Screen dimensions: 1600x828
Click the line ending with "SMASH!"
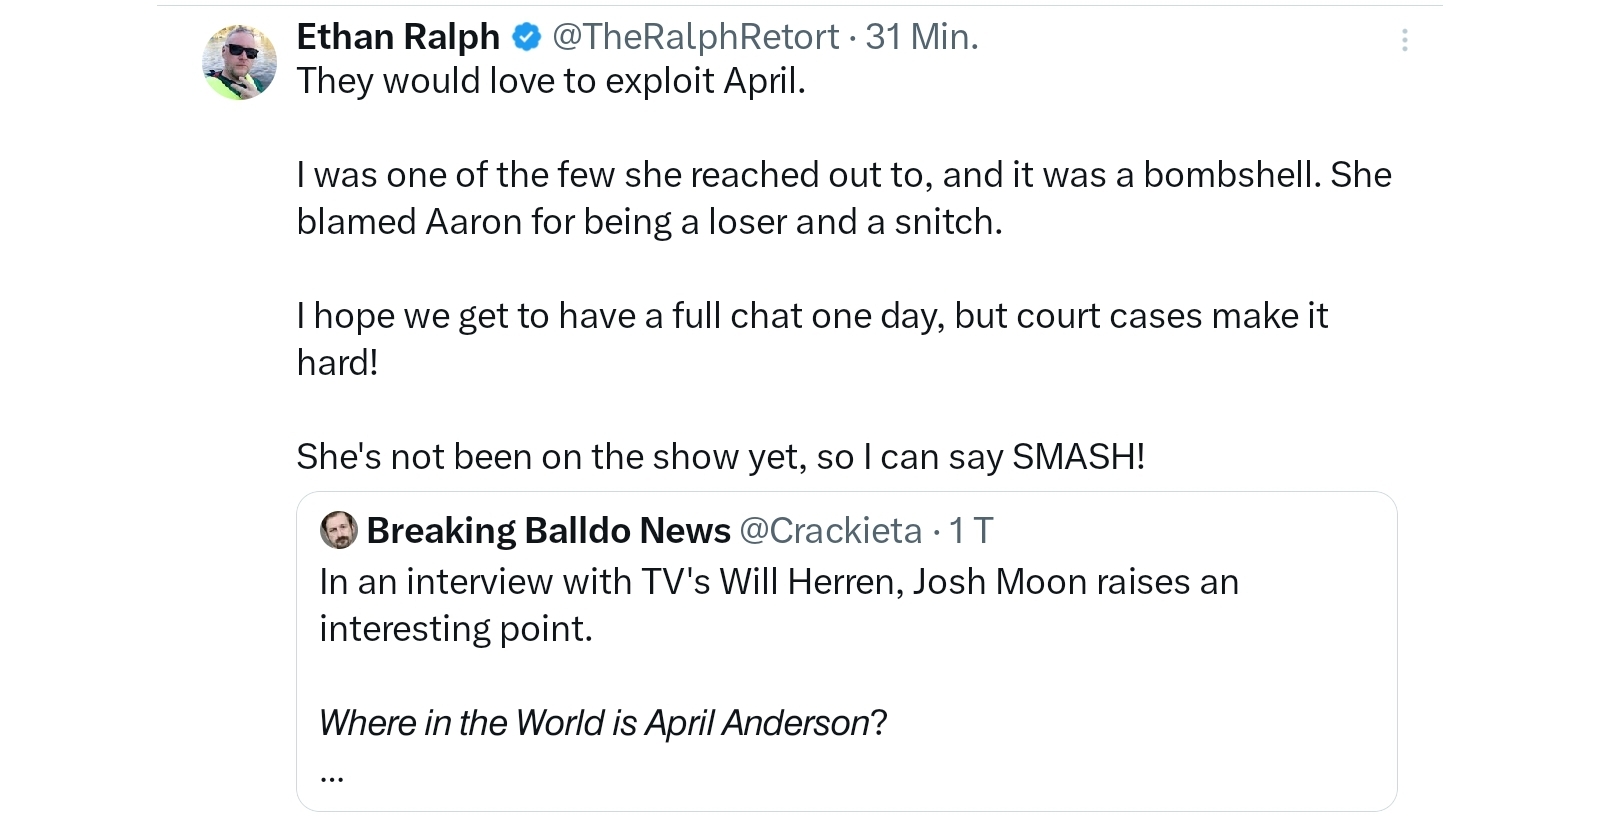(x=720, y=457)
